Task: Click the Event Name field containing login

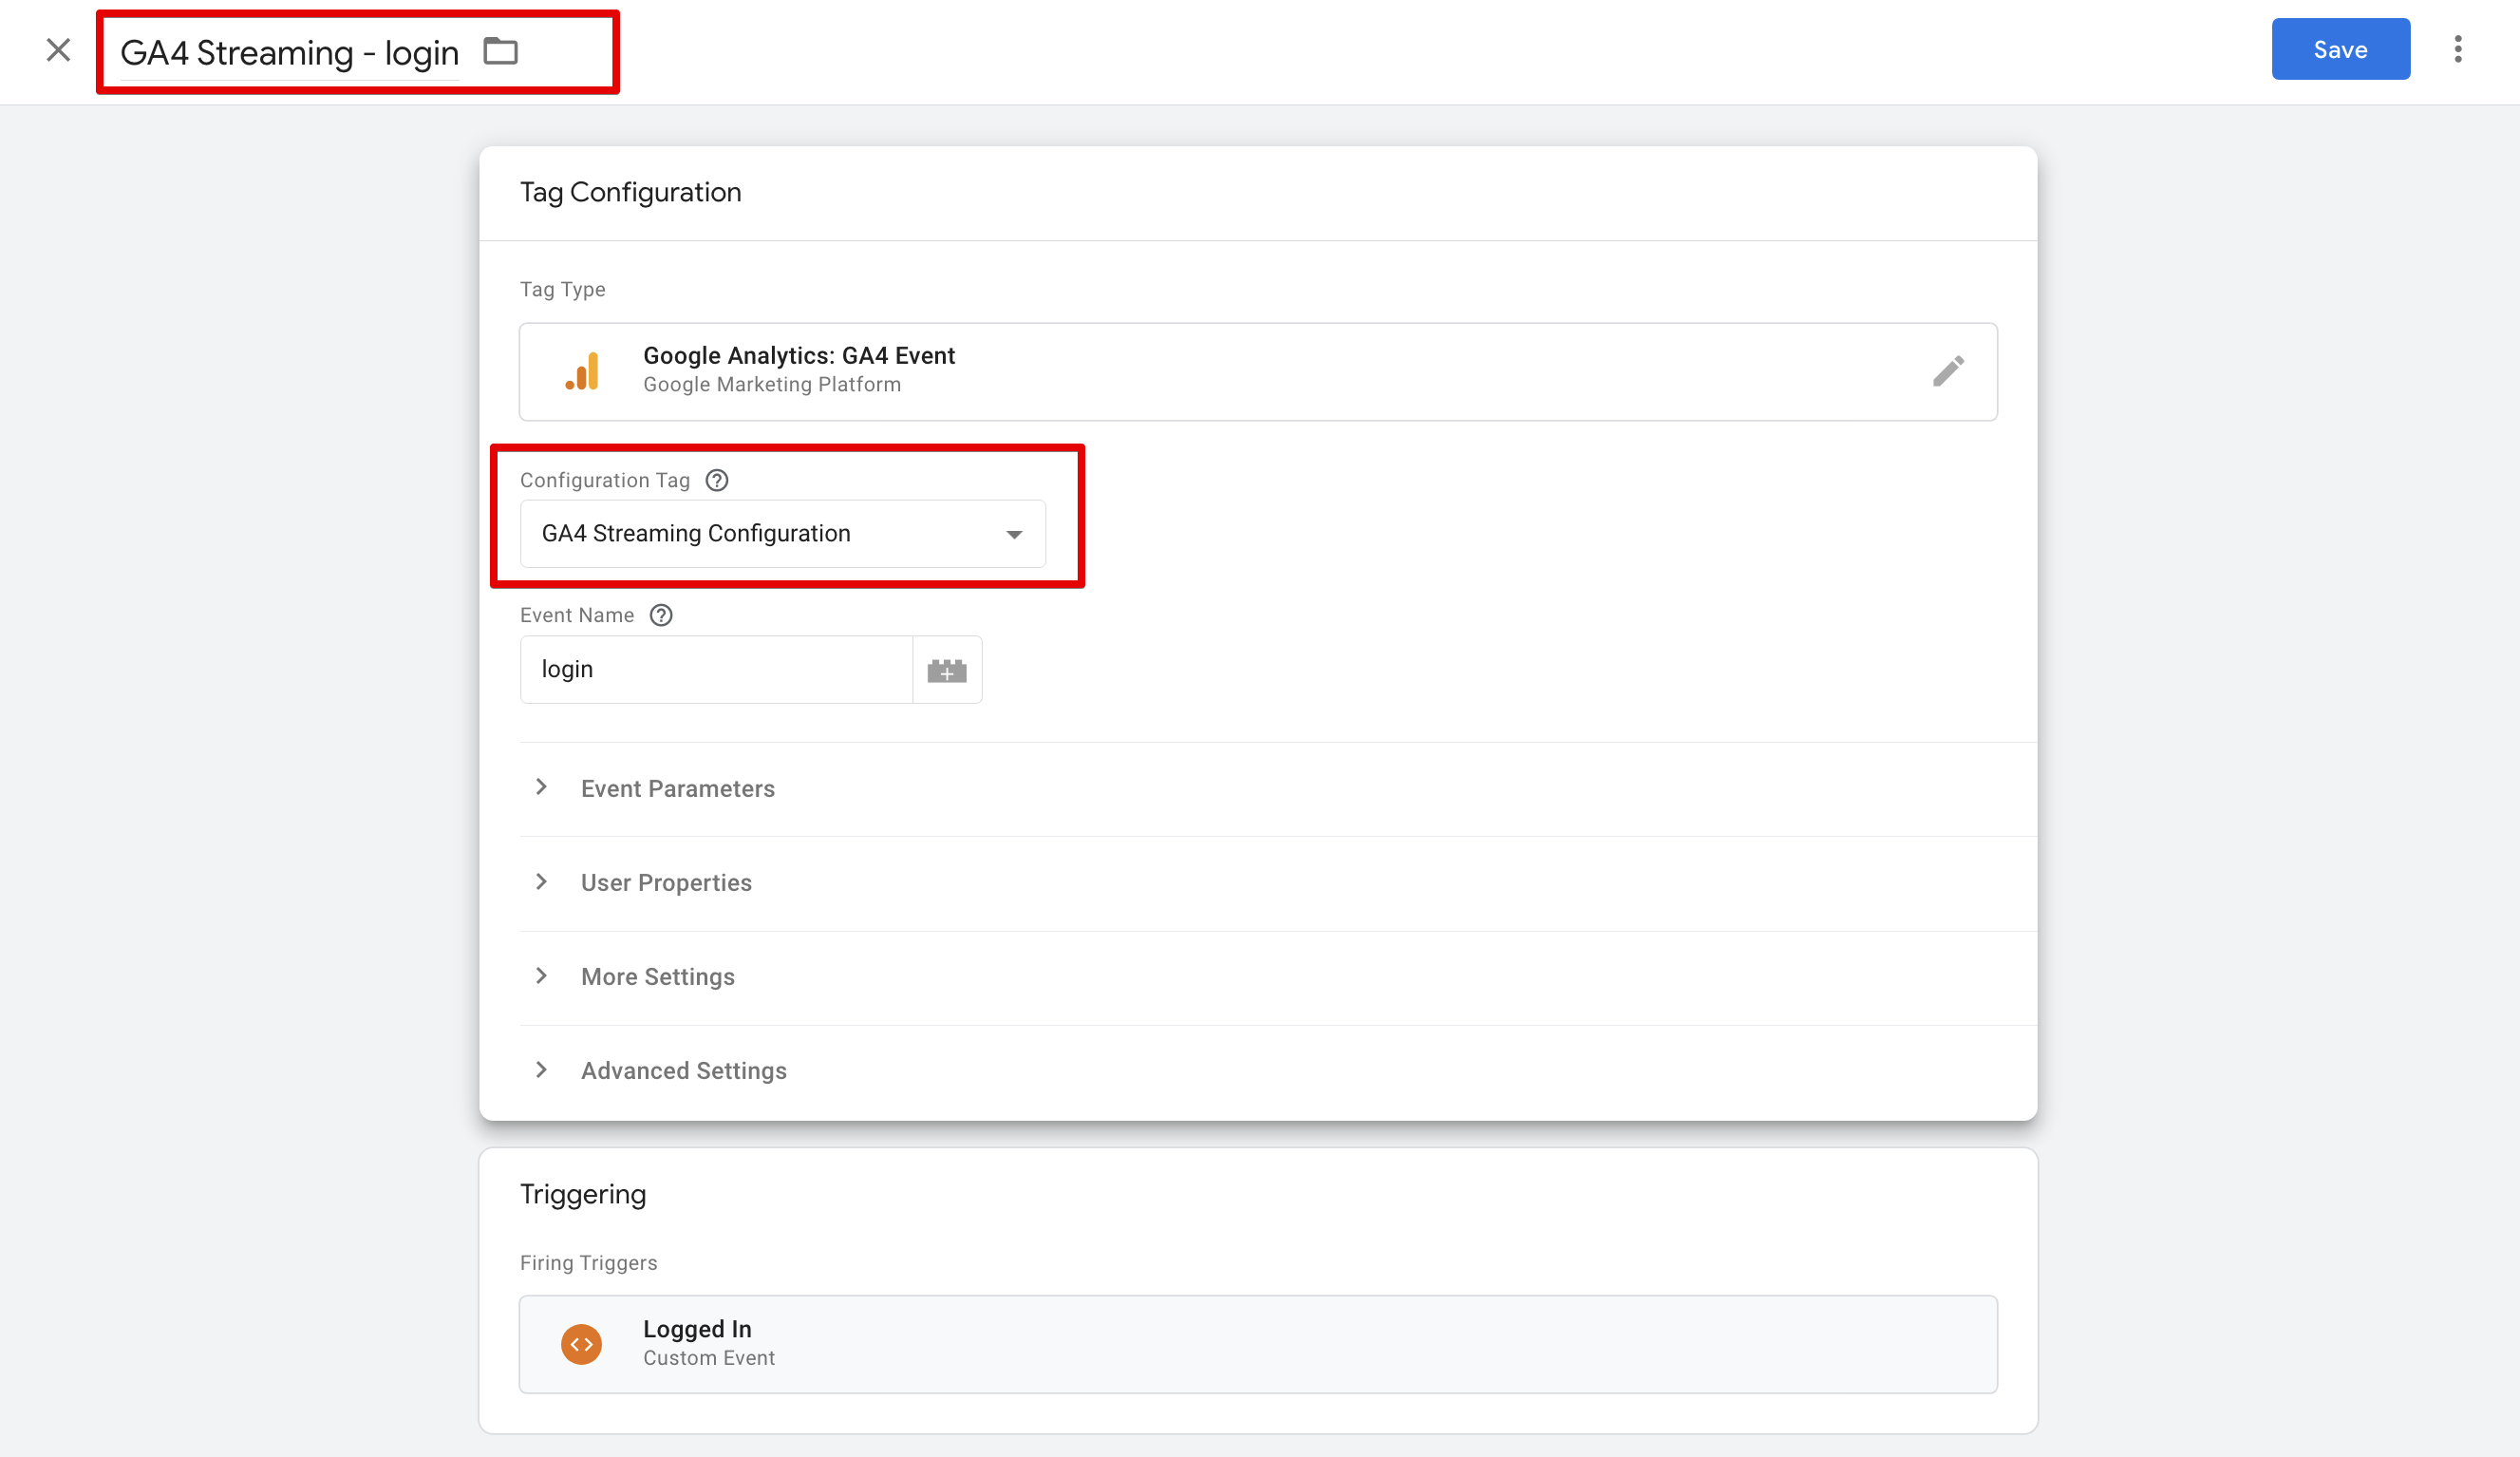Action: coord(716,669)
